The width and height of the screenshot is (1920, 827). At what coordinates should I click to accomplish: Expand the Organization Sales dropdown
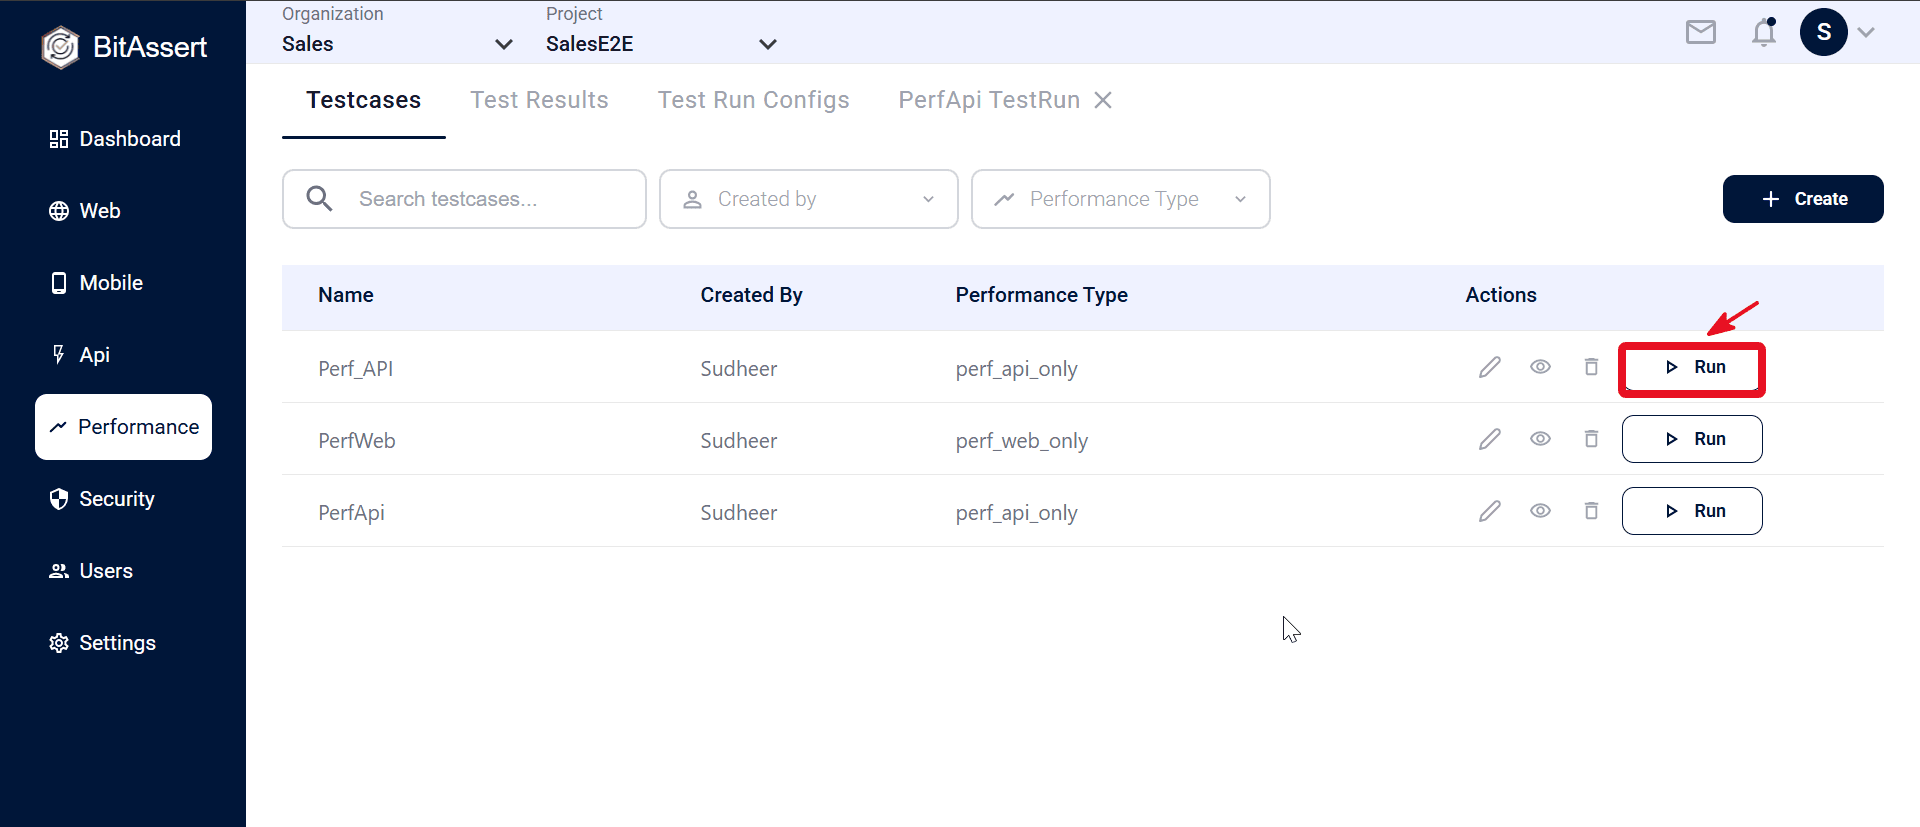point(397,44)
